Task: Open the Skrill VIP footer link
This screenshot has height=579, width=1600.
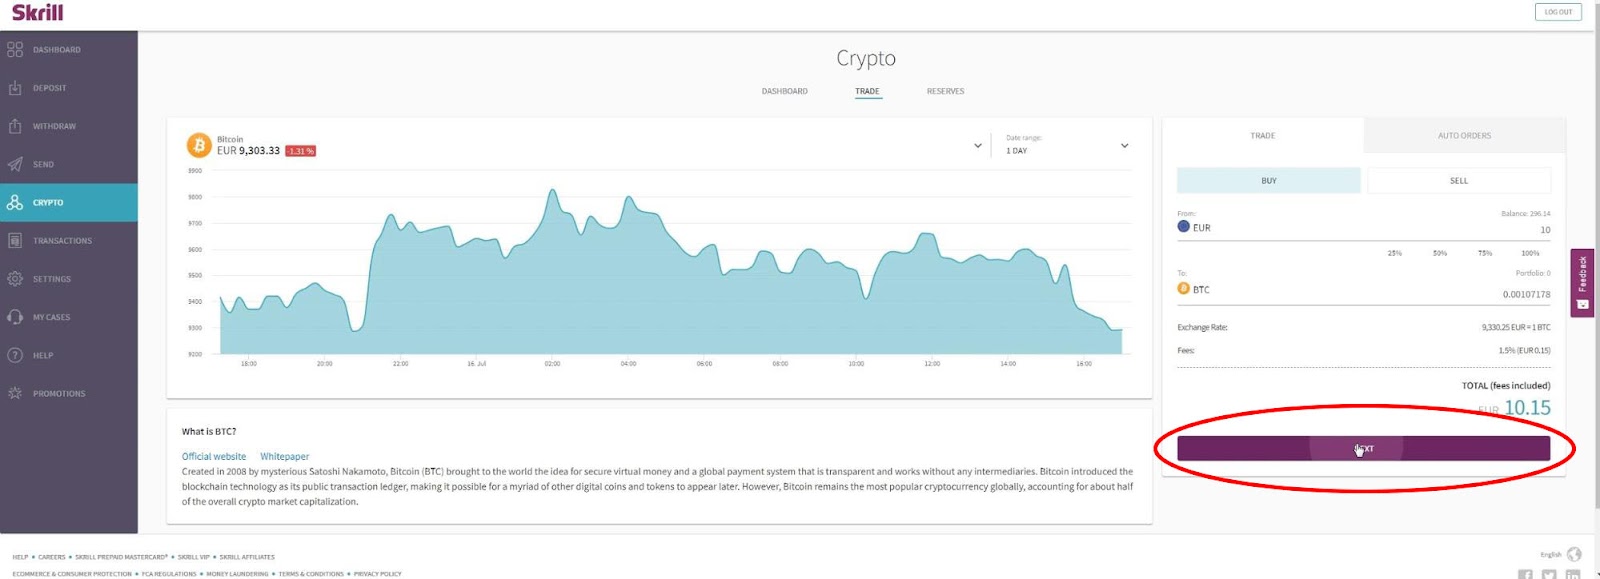Action: tap(194, 557)
